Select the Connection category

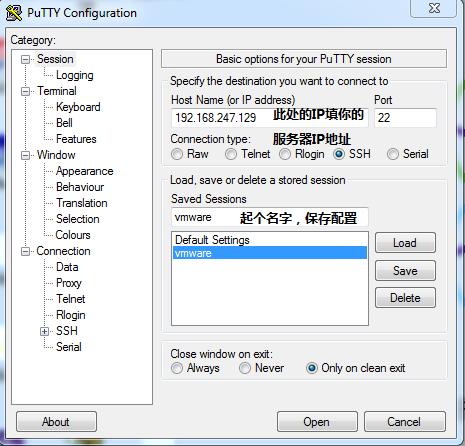63,251
